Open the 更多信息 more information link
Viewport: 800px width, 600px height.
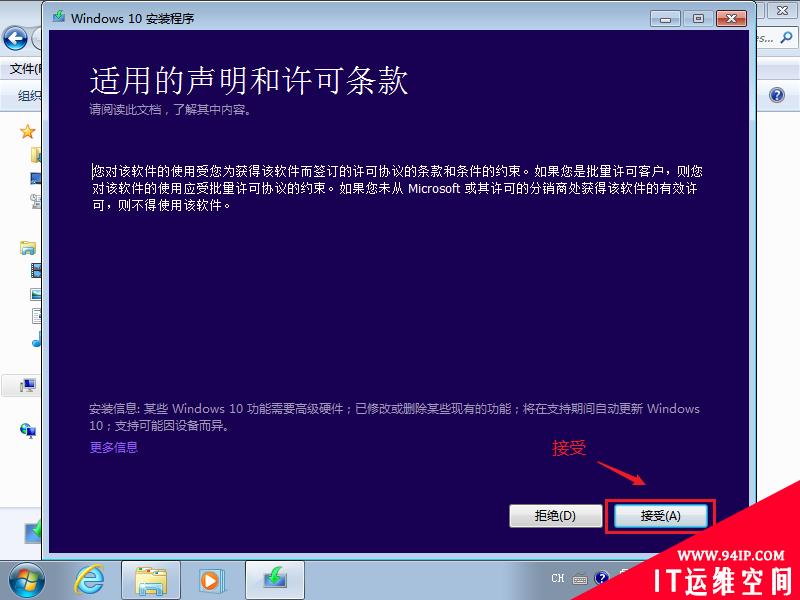click(113, 447)
